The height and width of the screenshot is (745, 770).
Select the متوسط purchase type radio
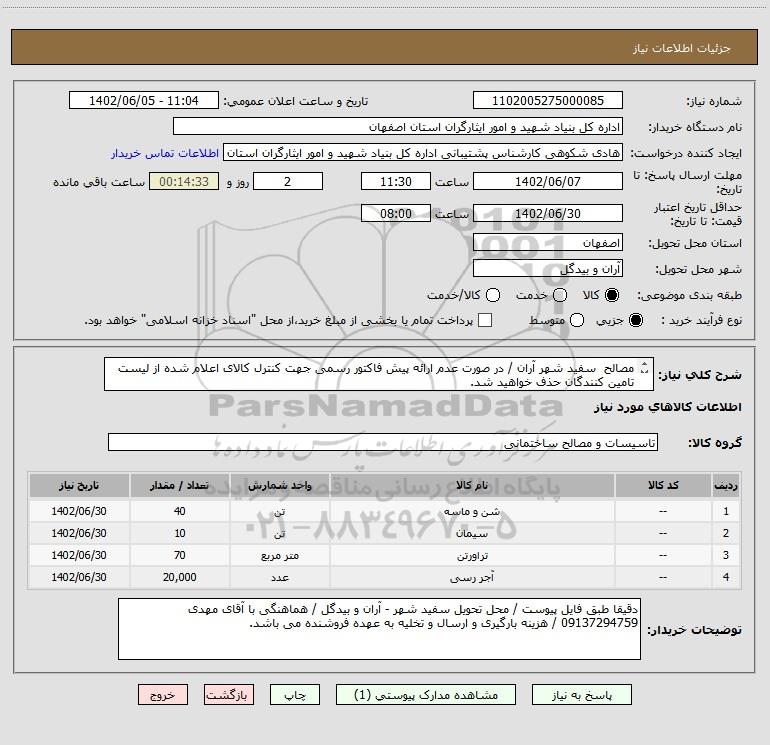(x=577, y=320)
